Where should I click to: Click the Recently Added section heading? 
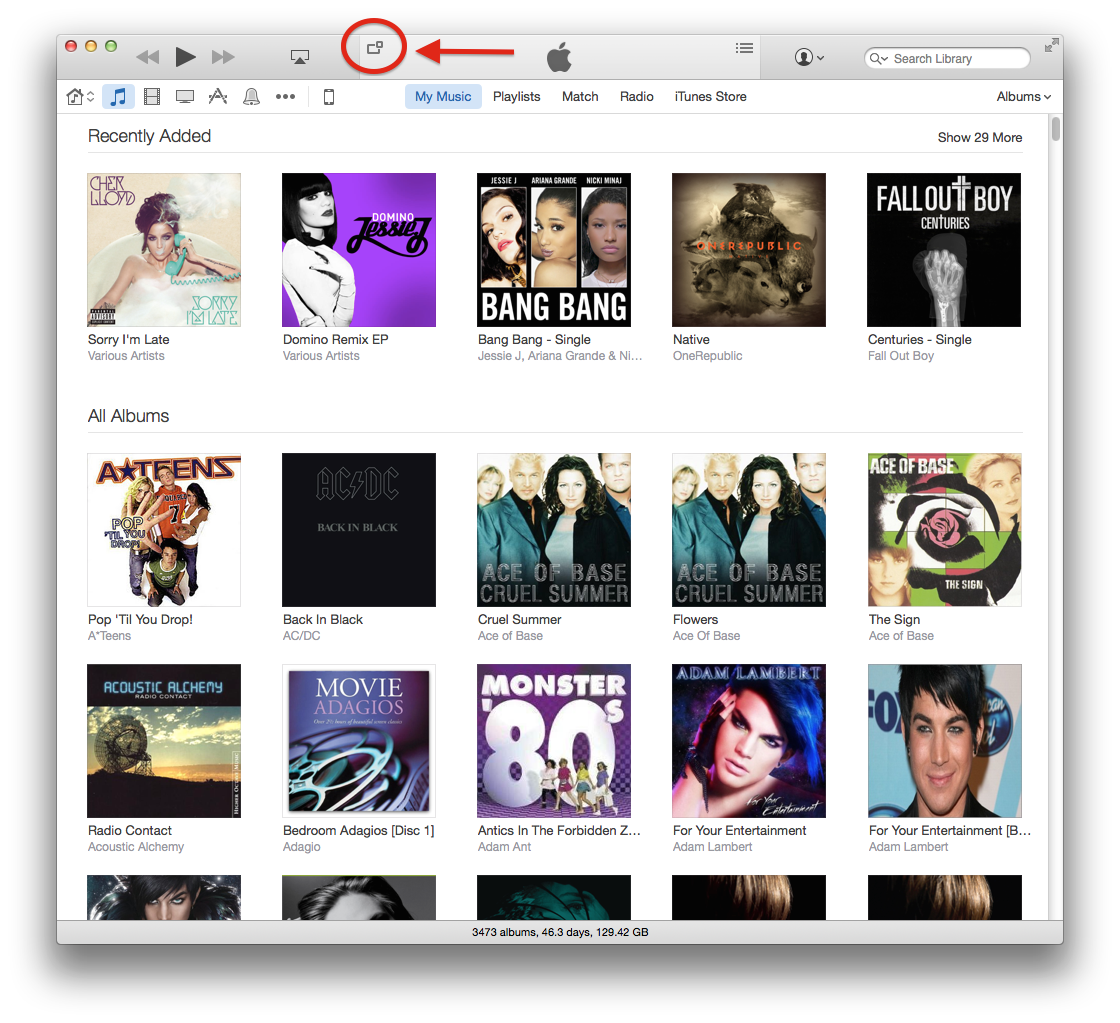point(149,136)
